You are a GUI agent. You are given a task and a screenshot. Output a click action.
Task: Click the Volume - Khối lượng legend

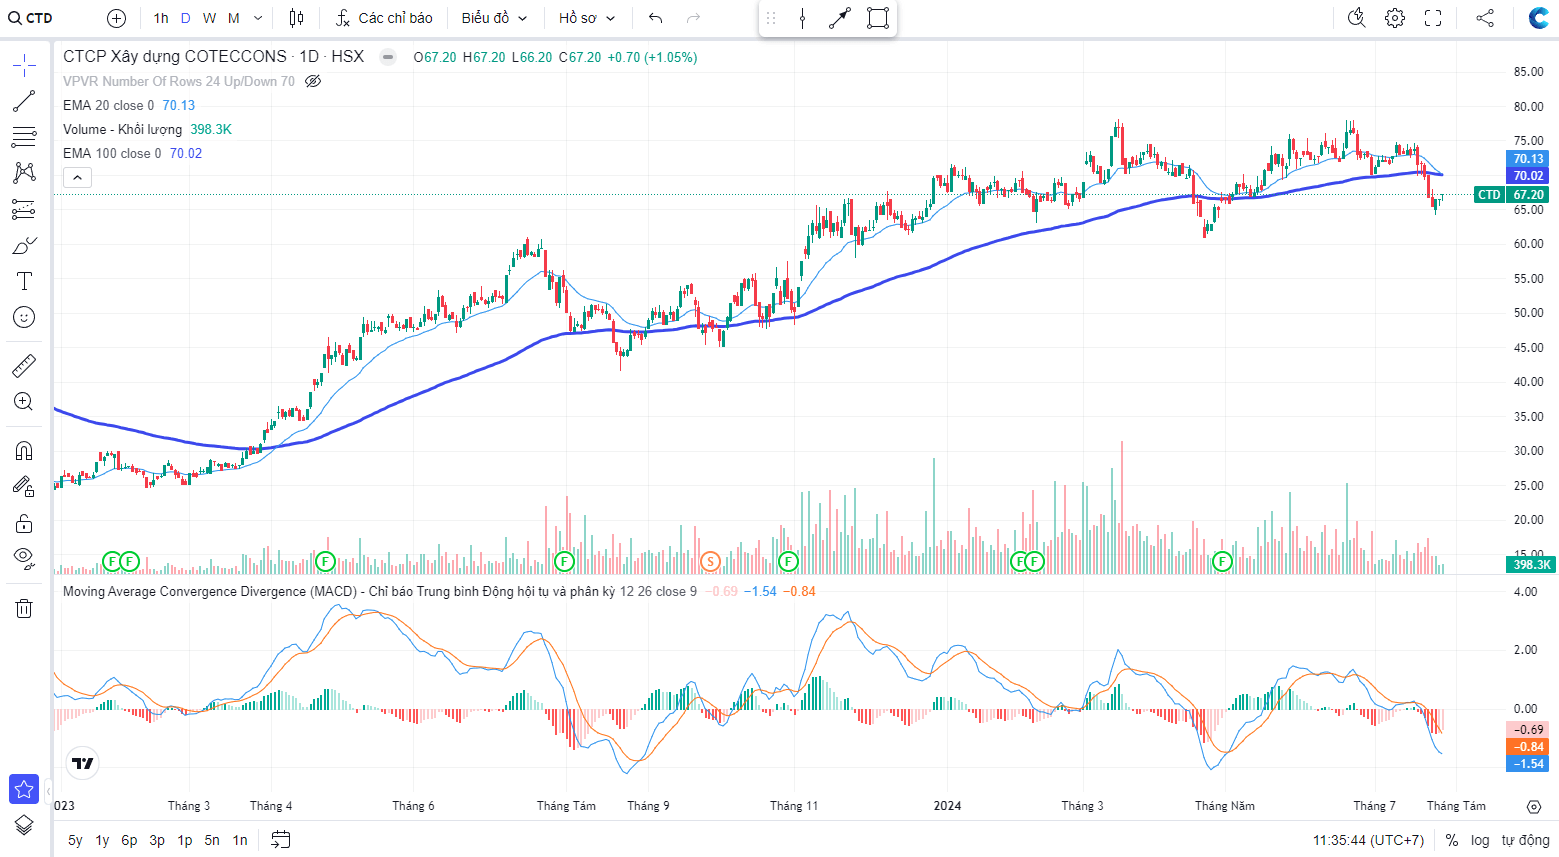tap(122, 129)
